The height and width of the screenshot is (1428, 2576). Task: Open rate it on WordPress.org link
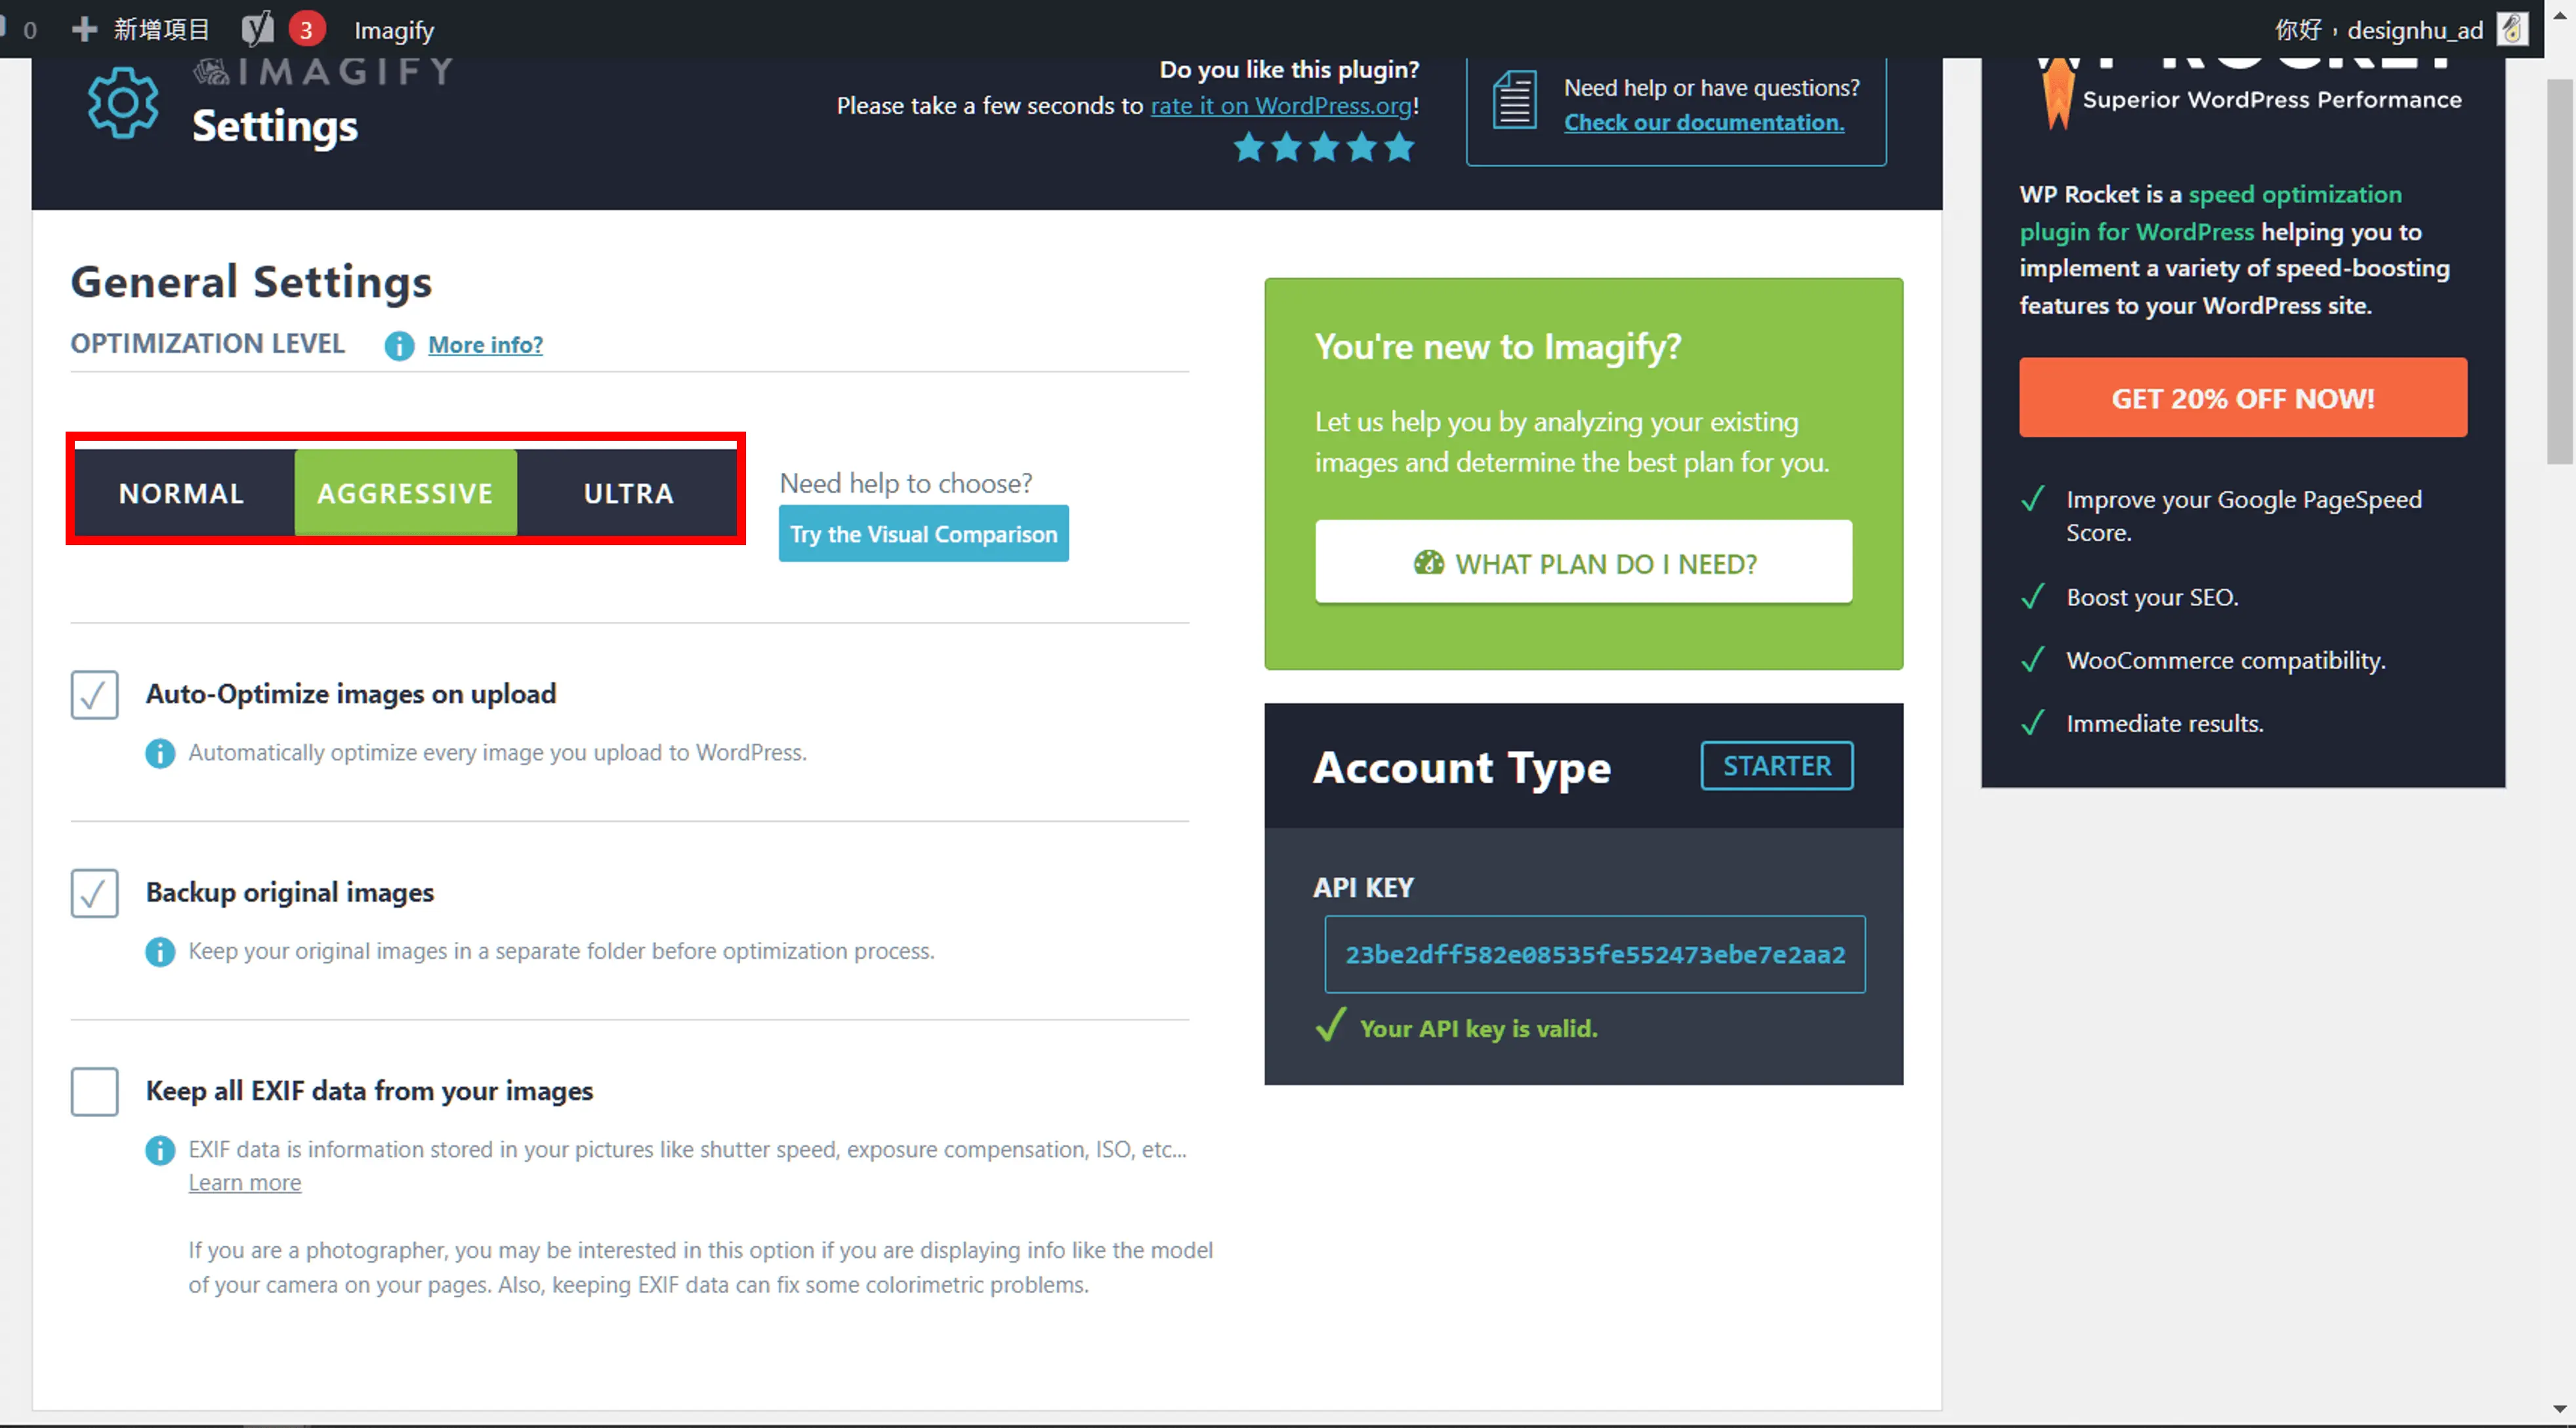(x=1281, y=106)
